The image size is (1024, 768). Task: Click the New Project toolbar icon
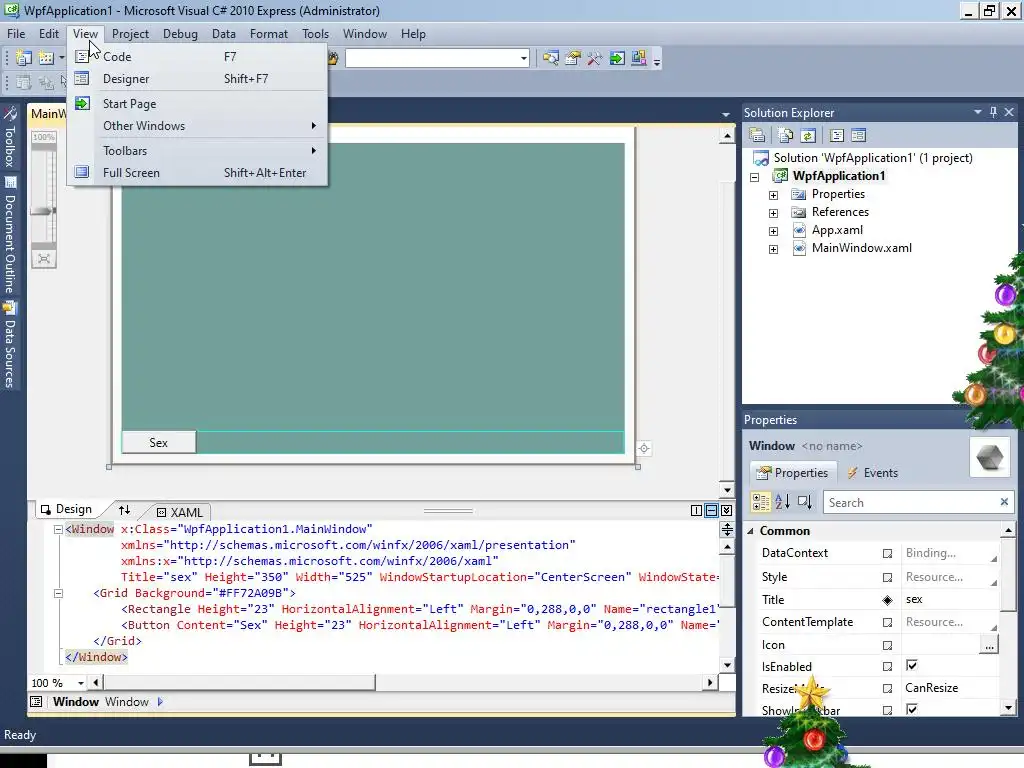[24, 59]
